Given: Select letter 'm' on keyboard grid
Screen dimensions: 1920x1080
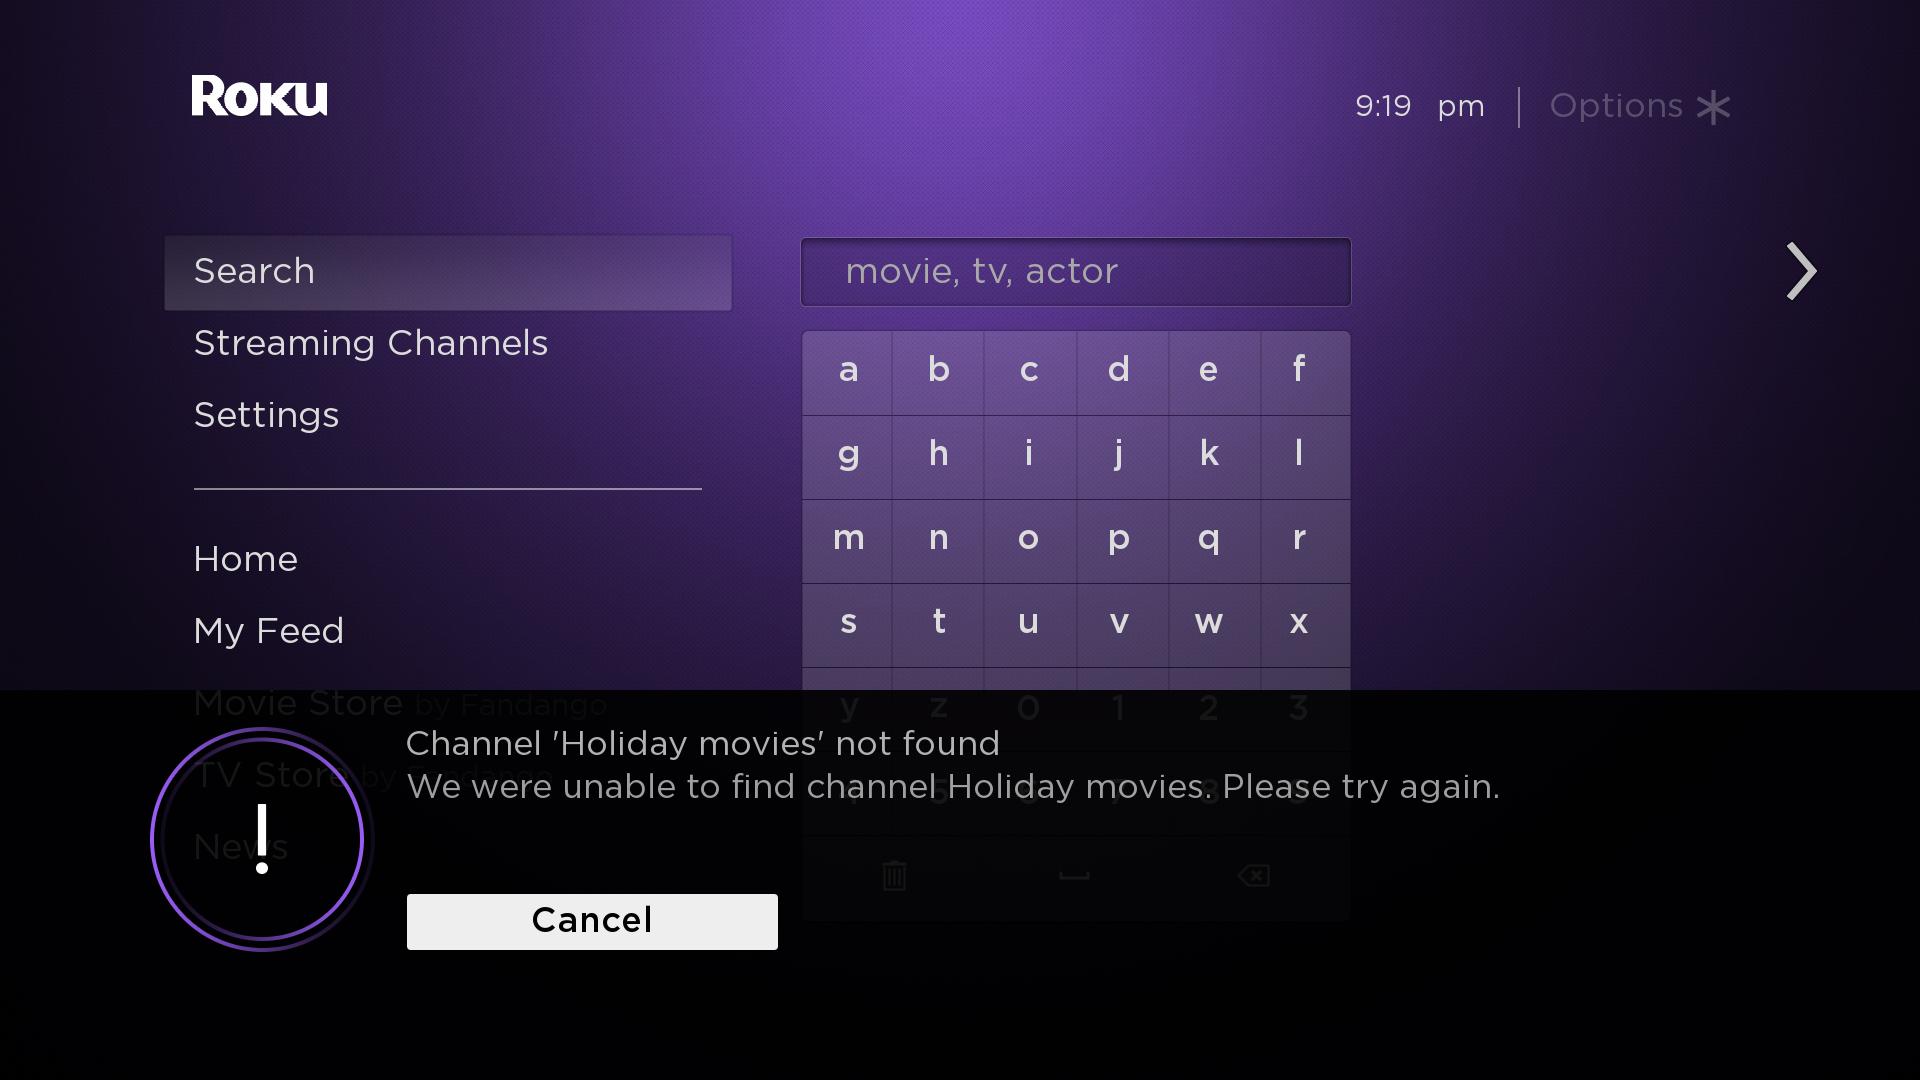Looking at the screenshot, I should pyautogui.click(x=848, y=538).
